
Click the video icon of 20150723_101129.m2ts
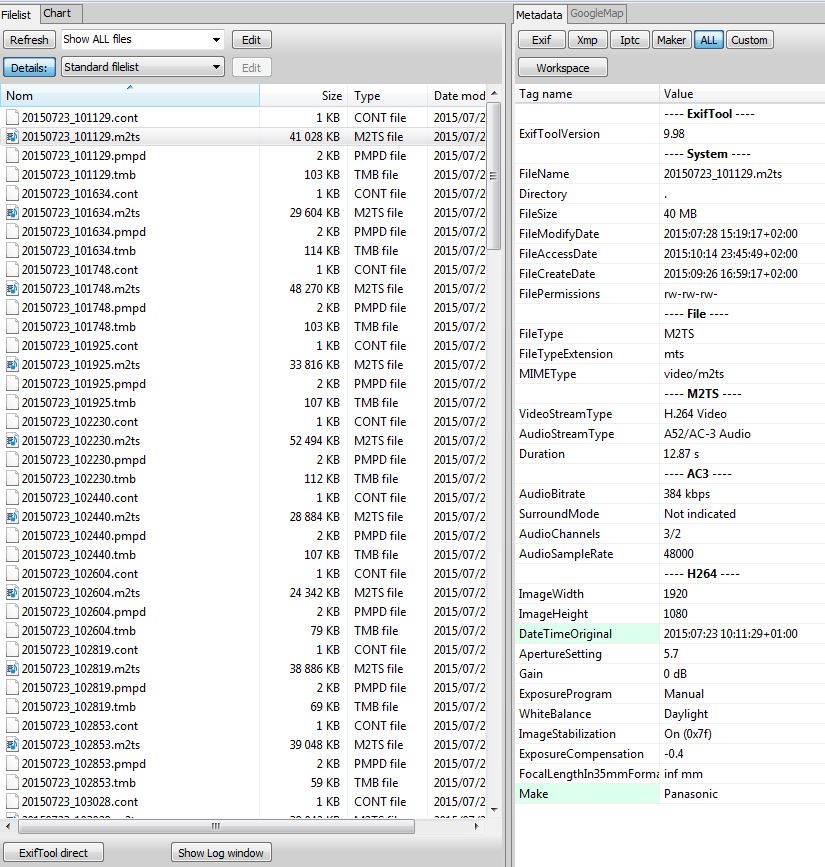[x=12, y=137]
